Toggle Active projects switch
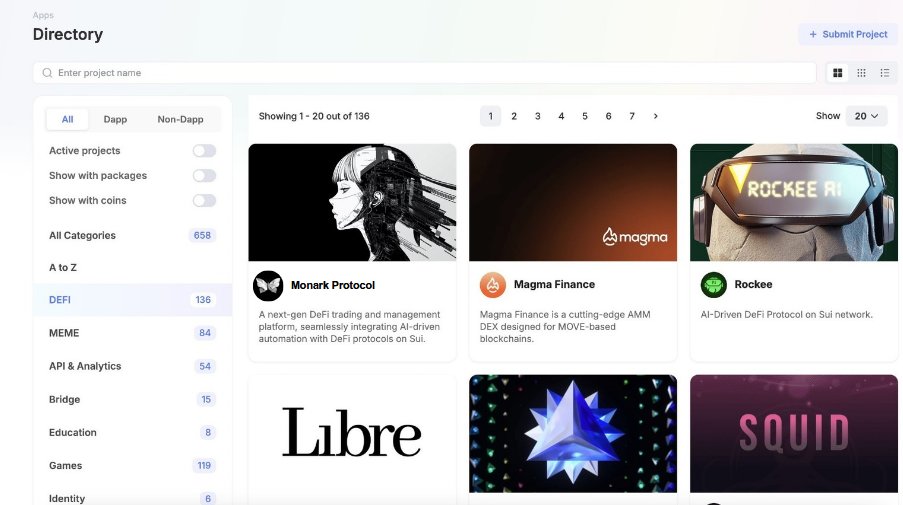The image size is (903, 505). [x=204, y=151]
